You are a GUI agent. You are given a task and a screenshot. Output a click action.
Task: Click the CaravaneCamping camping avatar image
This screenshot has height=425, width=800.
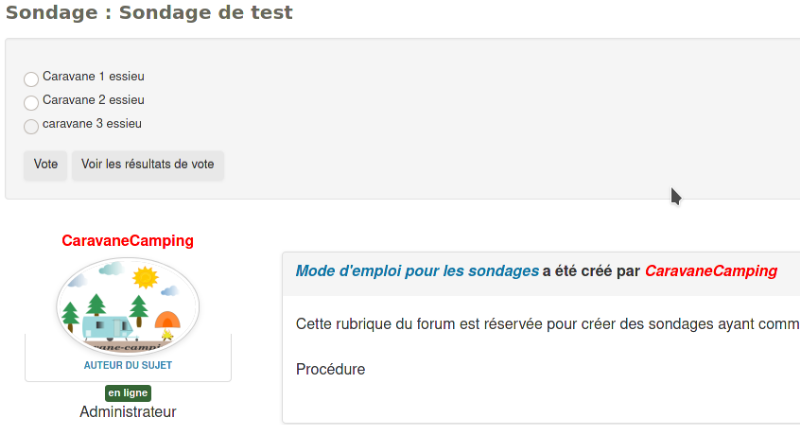(x=128, y=305)
